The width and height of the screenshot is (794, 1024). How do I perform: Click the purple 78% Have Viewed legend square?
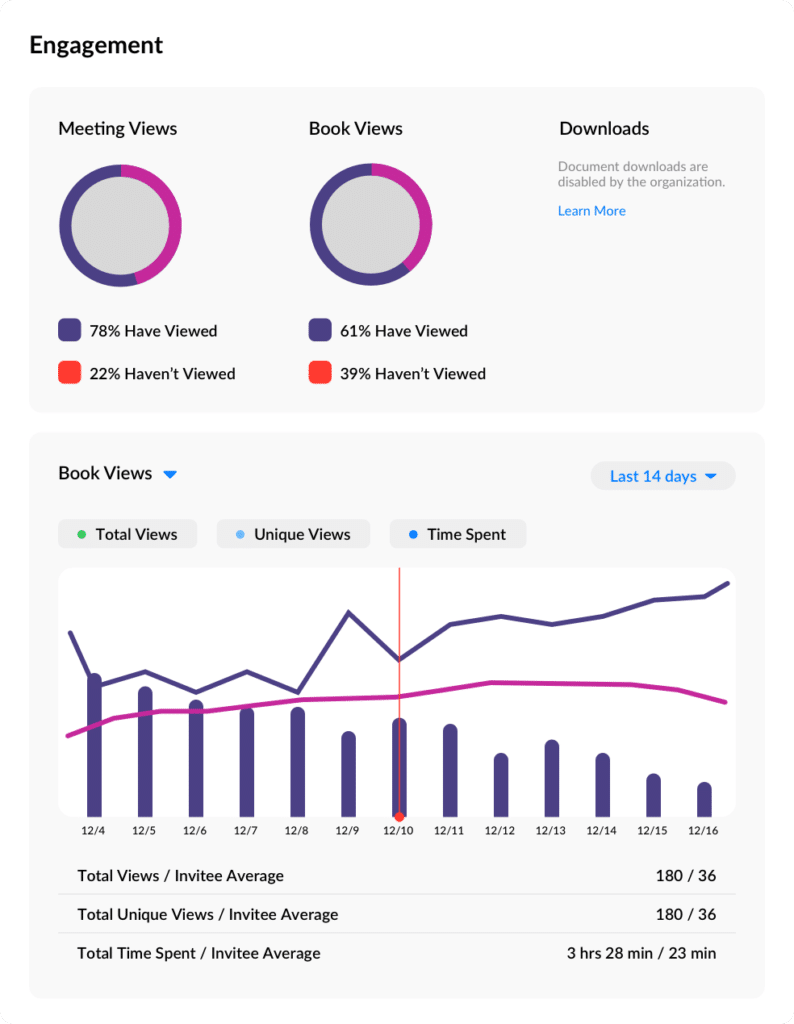click(x=71, y=330)
